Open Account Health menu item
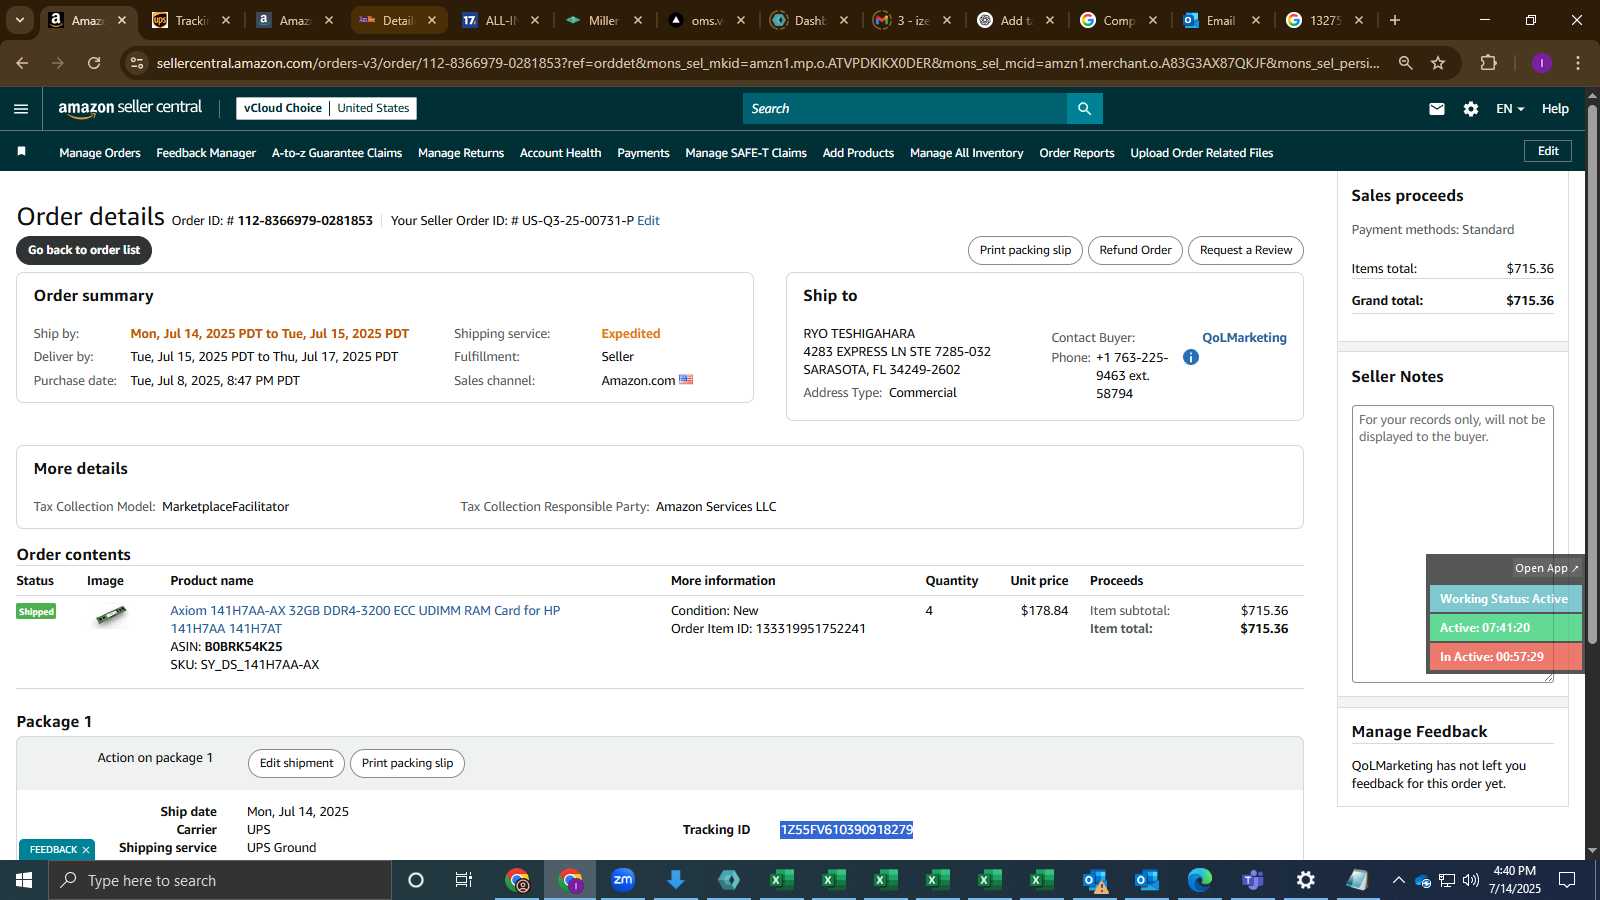This screenshot has width=1600, height=900. point(560,153)
